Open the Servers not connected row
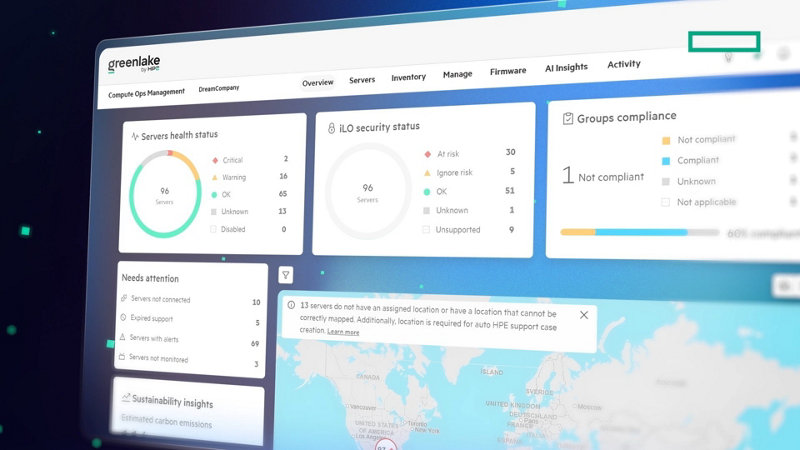800x450 pixels. pos(190,301)
